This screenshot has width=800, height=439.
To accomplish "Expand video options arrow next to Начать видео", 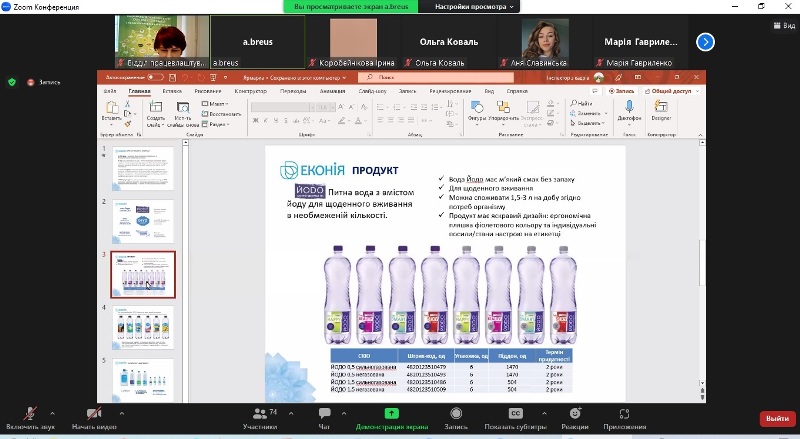I will coord(121,413).
